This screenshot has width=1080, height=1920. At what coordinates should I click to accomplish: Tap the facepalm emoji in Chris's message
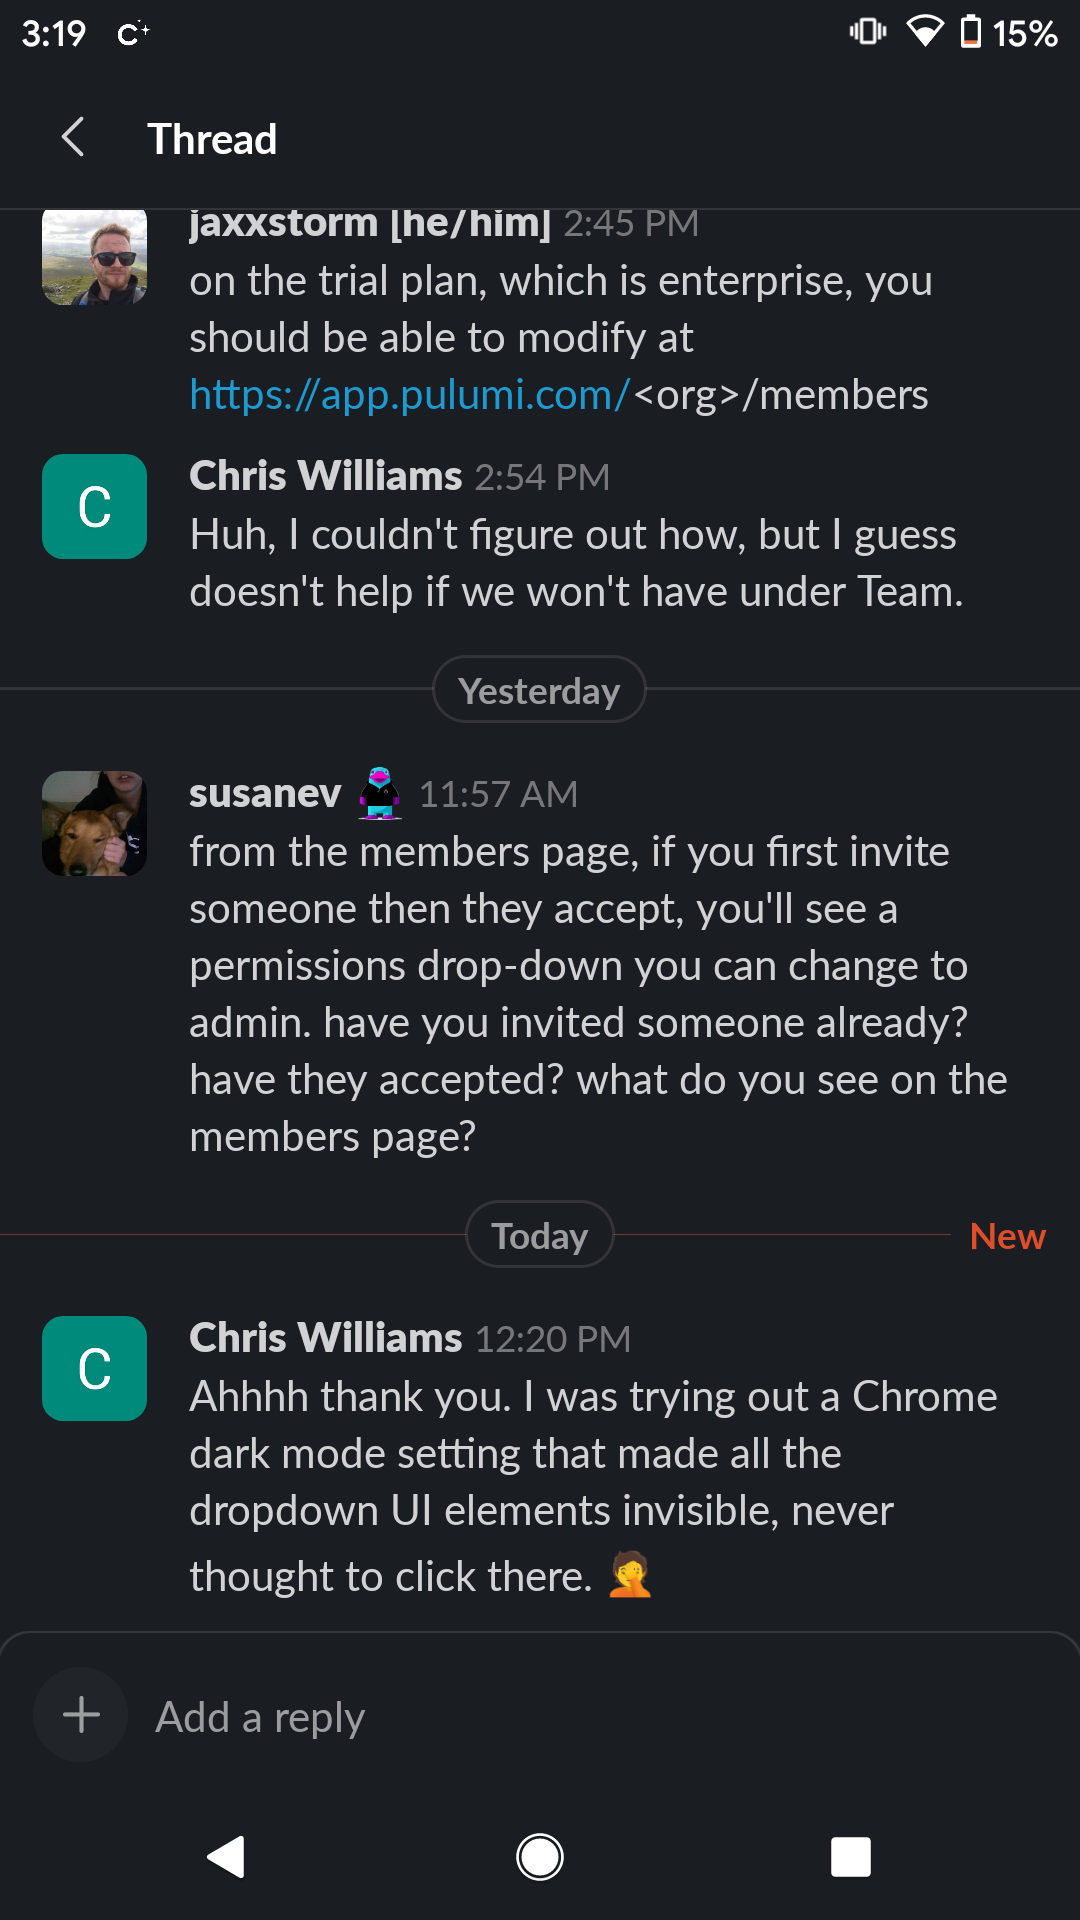pos(629,1574)
